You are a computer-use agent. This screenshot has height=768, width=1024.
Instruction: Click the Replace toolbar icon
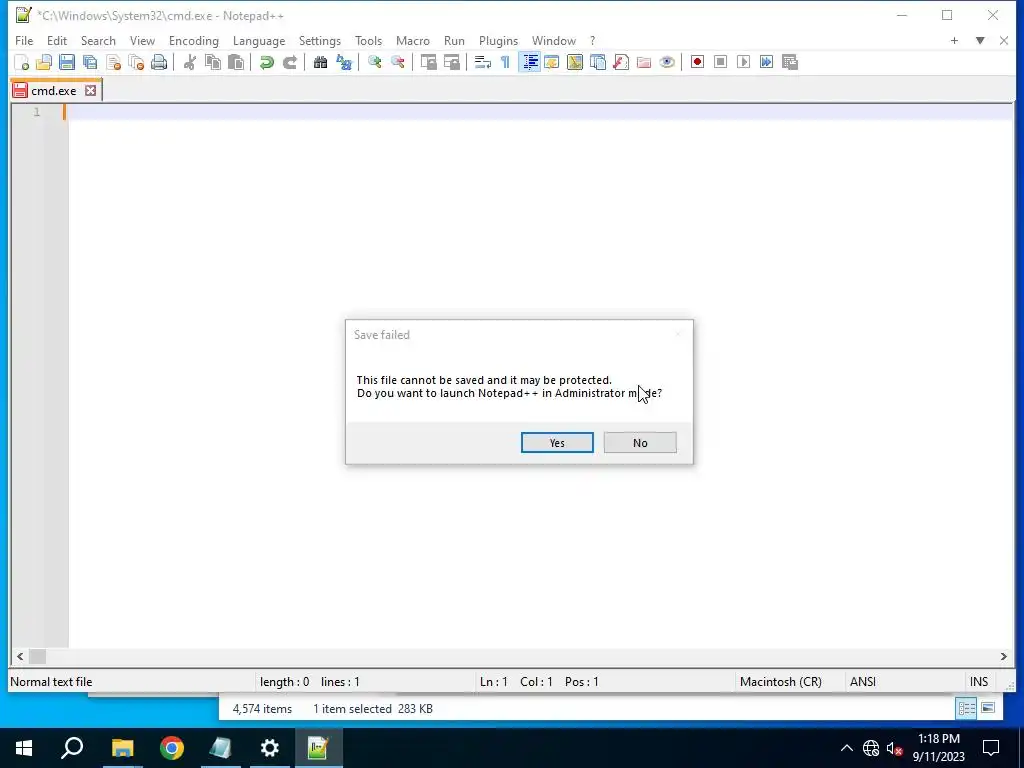pyautogui.click(x=344, y=62)
